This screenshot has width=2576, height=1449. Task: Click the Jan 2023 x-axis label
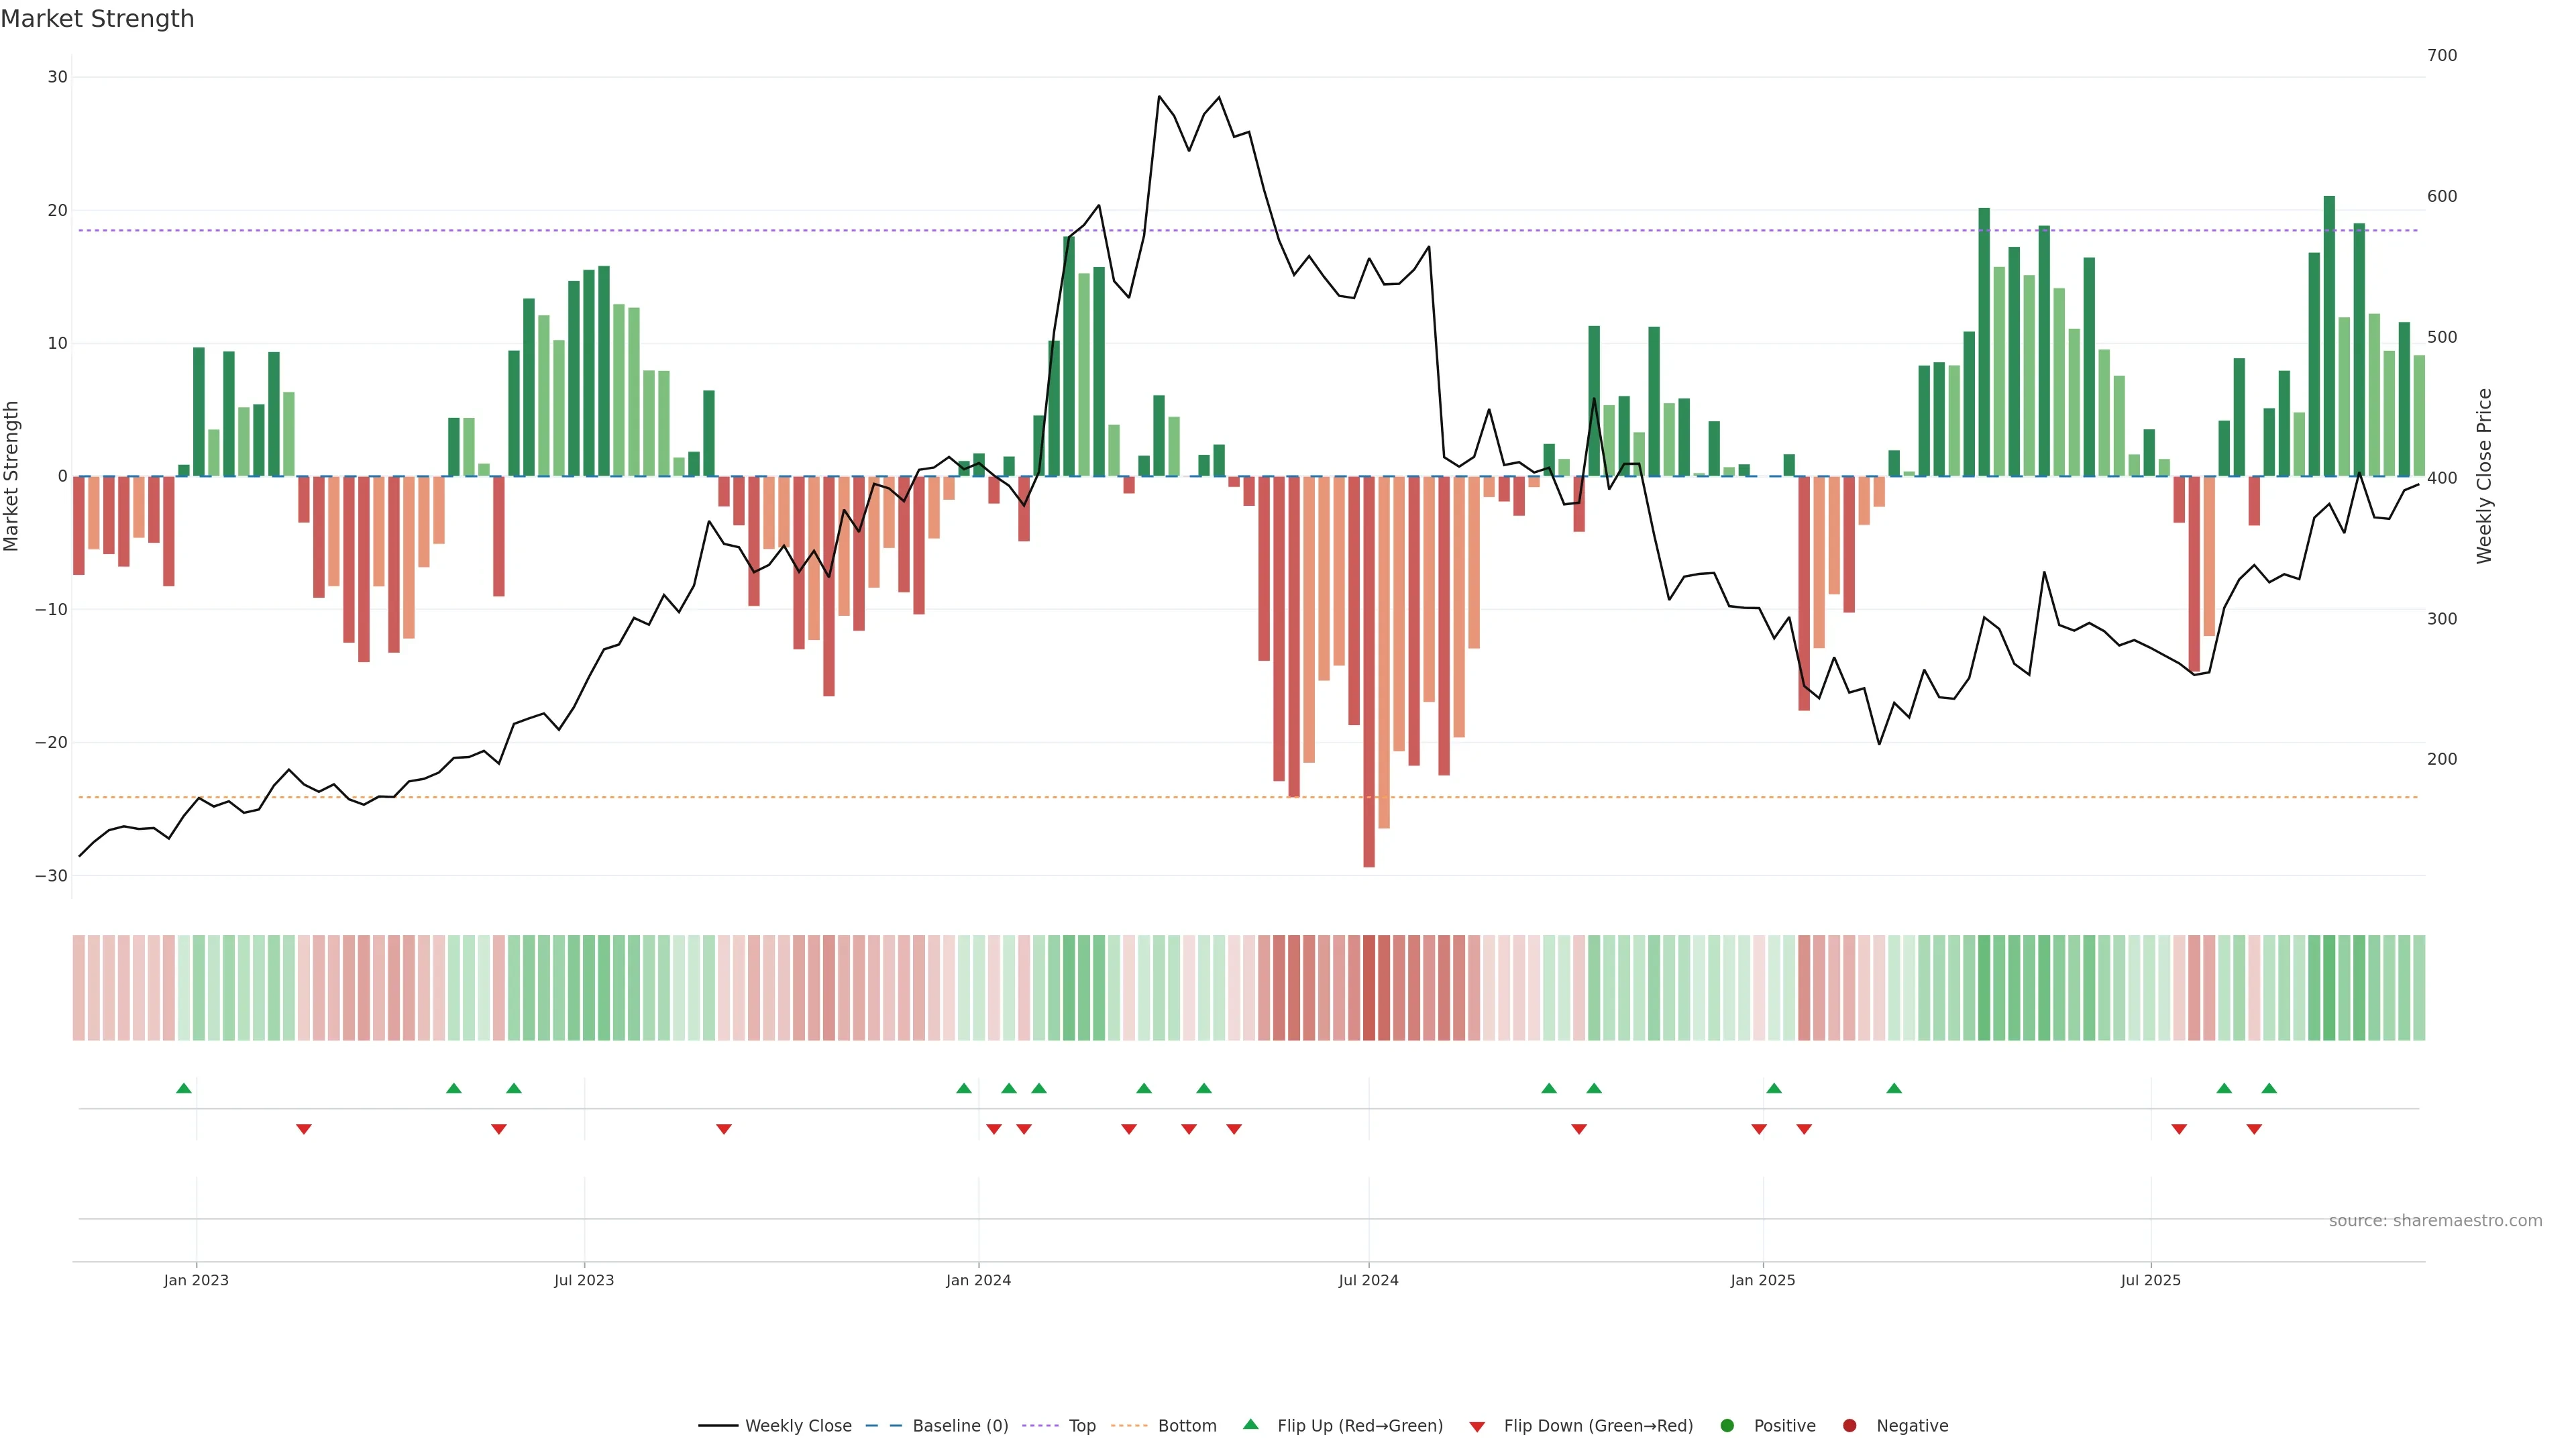(x=196, y=1280)
